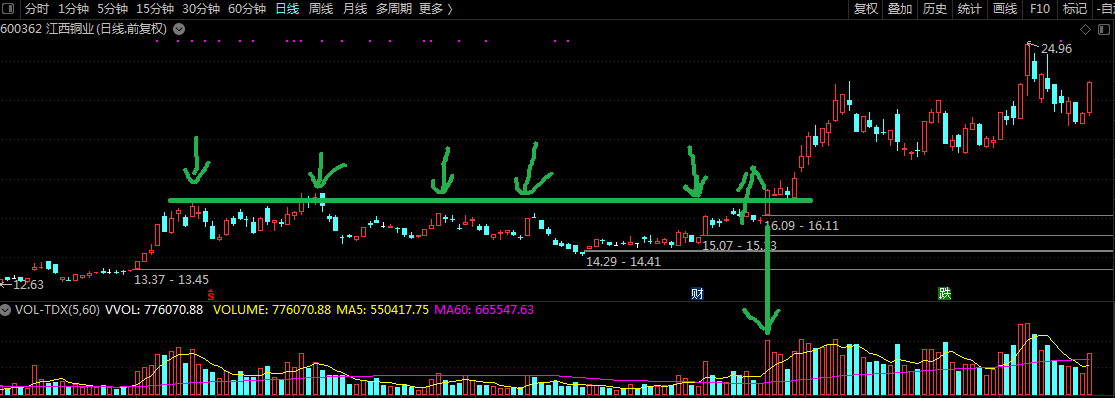Click the 16.09 - 16.11 gap label
The image size is (1115, 398).
coord(801,226)
